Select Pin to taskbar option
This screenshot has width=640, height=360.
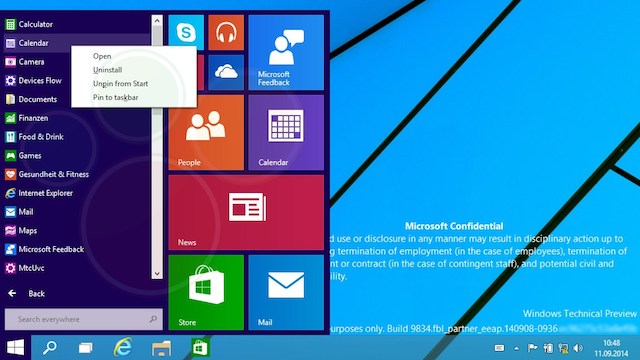pyautogui.click(x=116, y=98)
